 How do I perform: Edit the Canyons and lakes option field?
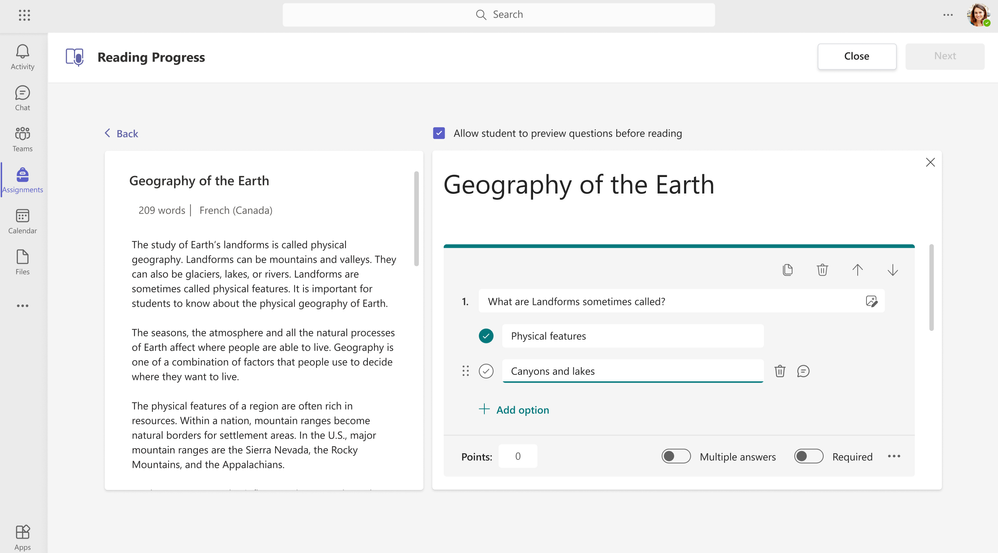pos(633,371)
